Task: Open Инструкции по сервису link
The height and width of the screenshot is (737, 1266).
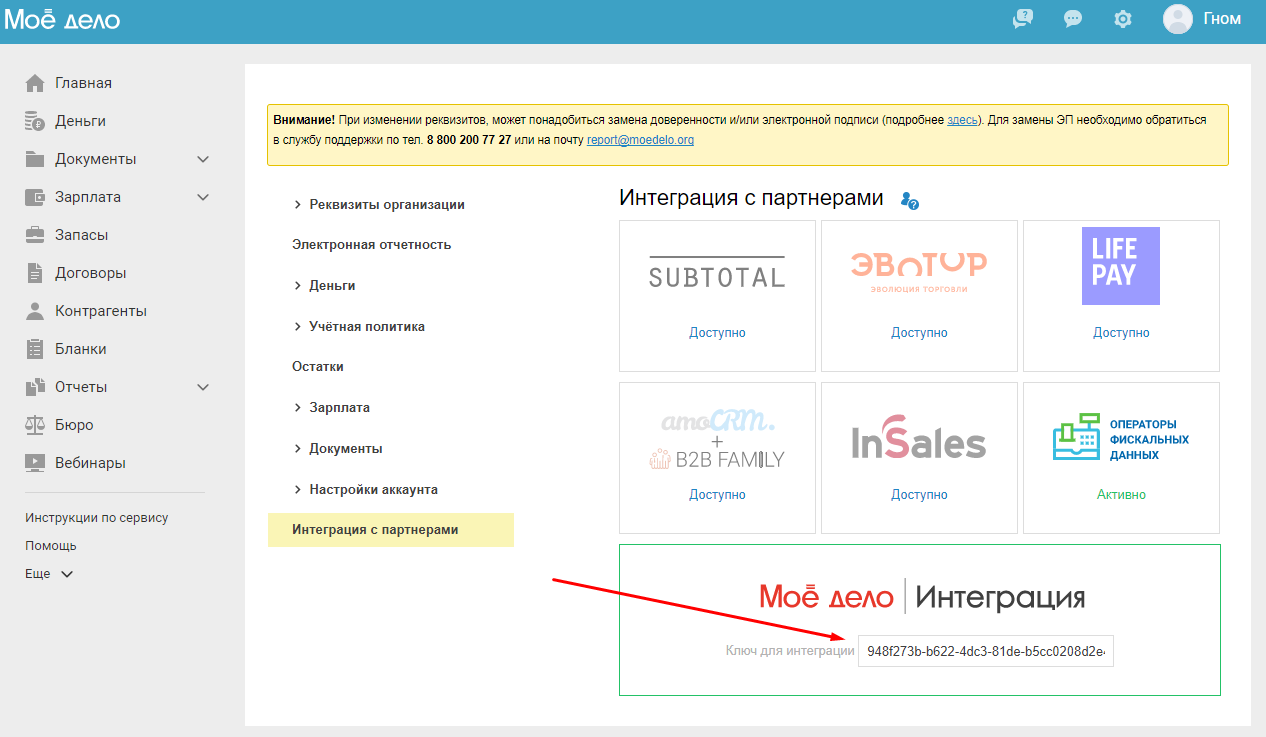Action: point(97,518)
